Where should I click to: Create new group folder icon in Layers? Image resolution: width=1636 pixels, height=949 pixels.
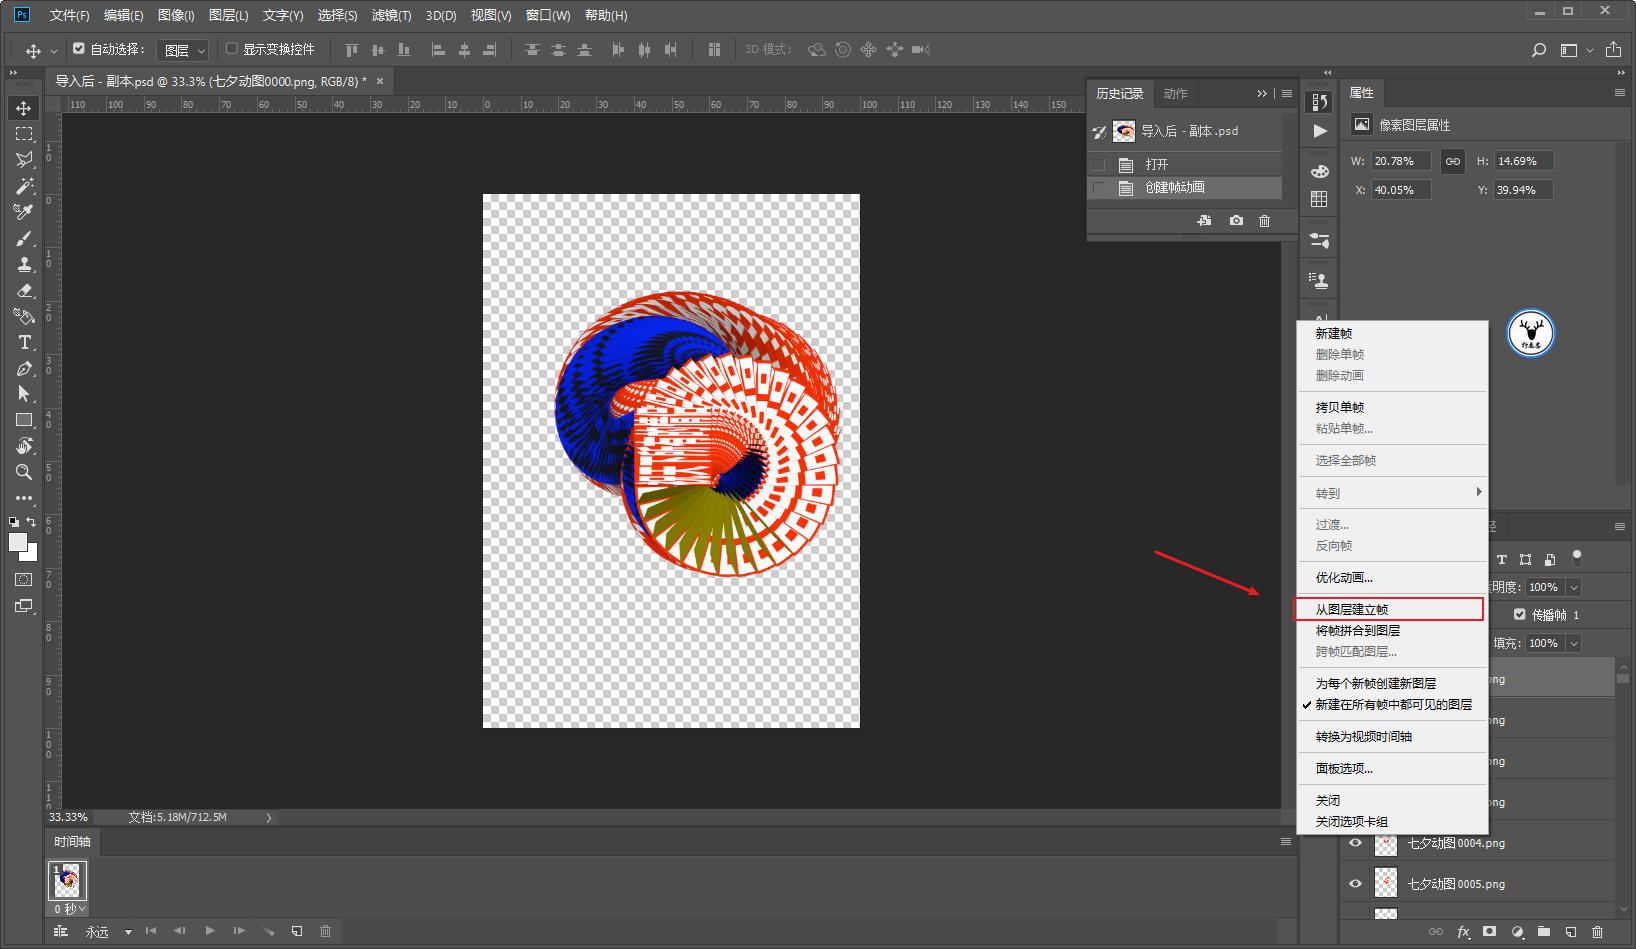click(x=1543, y=931)
